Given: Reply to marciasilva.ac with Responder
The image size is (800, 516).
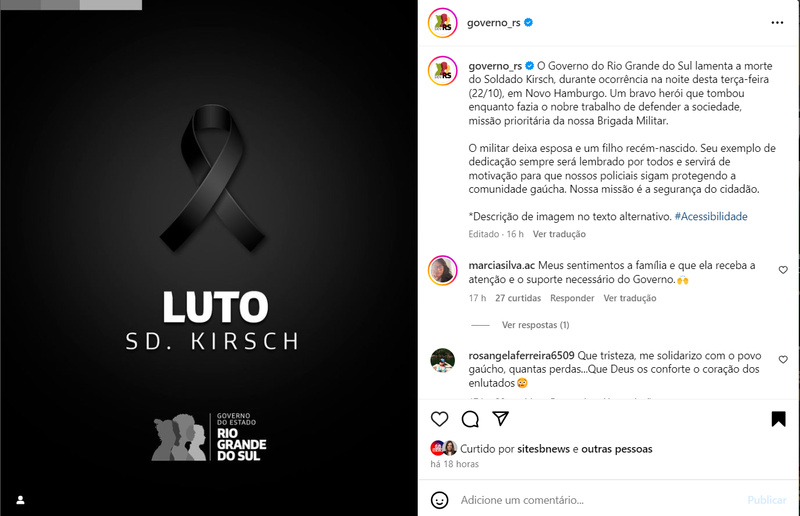Looking at the screenshot, I should coord(572,298).
